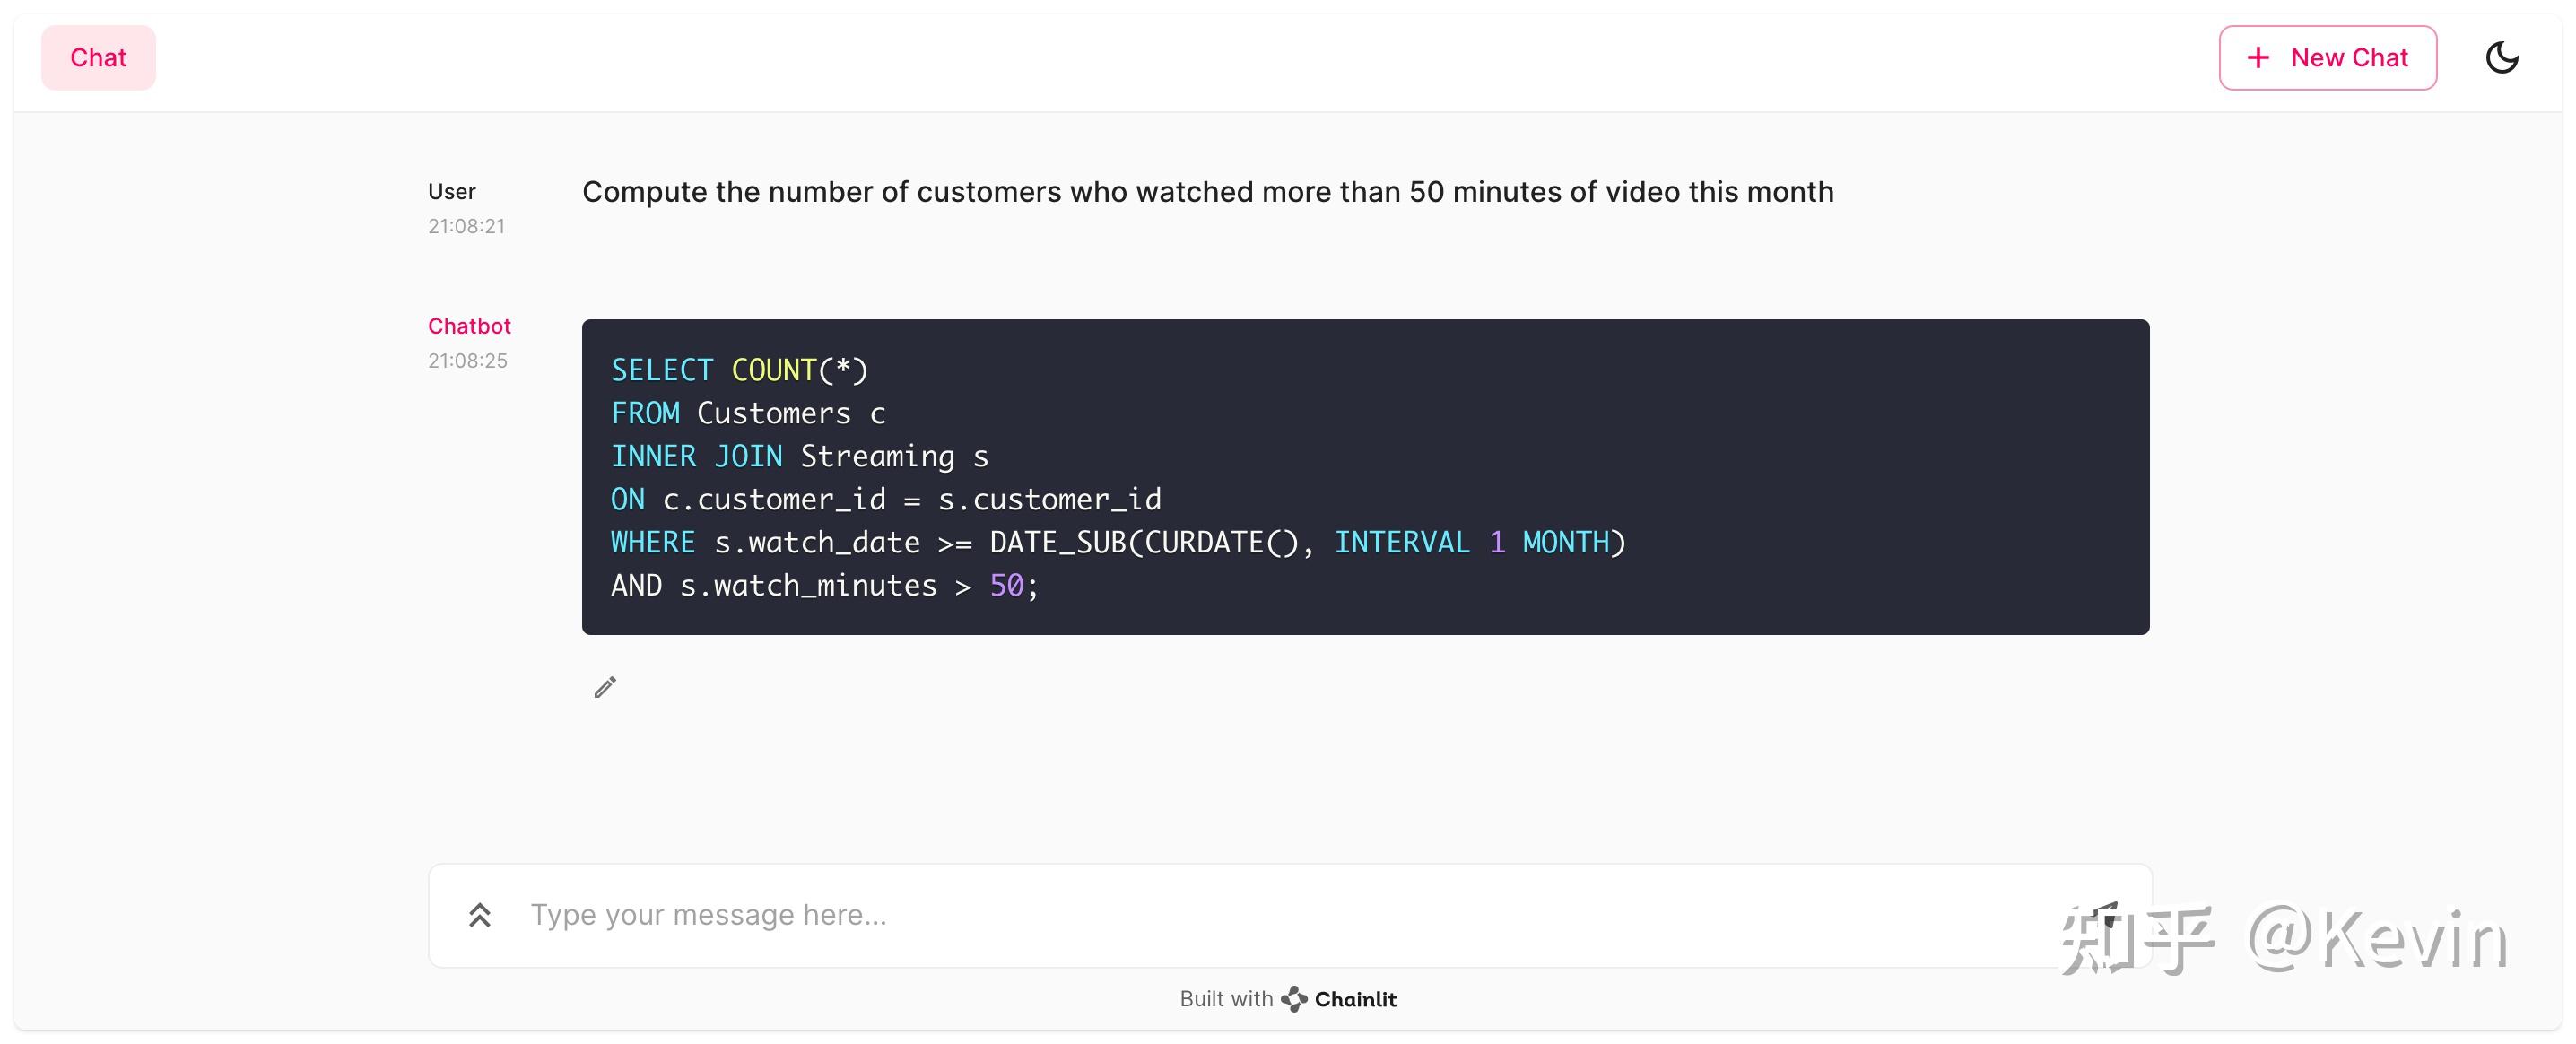
Task: Click the Chatbot author label
Action: tap(469, 326)
